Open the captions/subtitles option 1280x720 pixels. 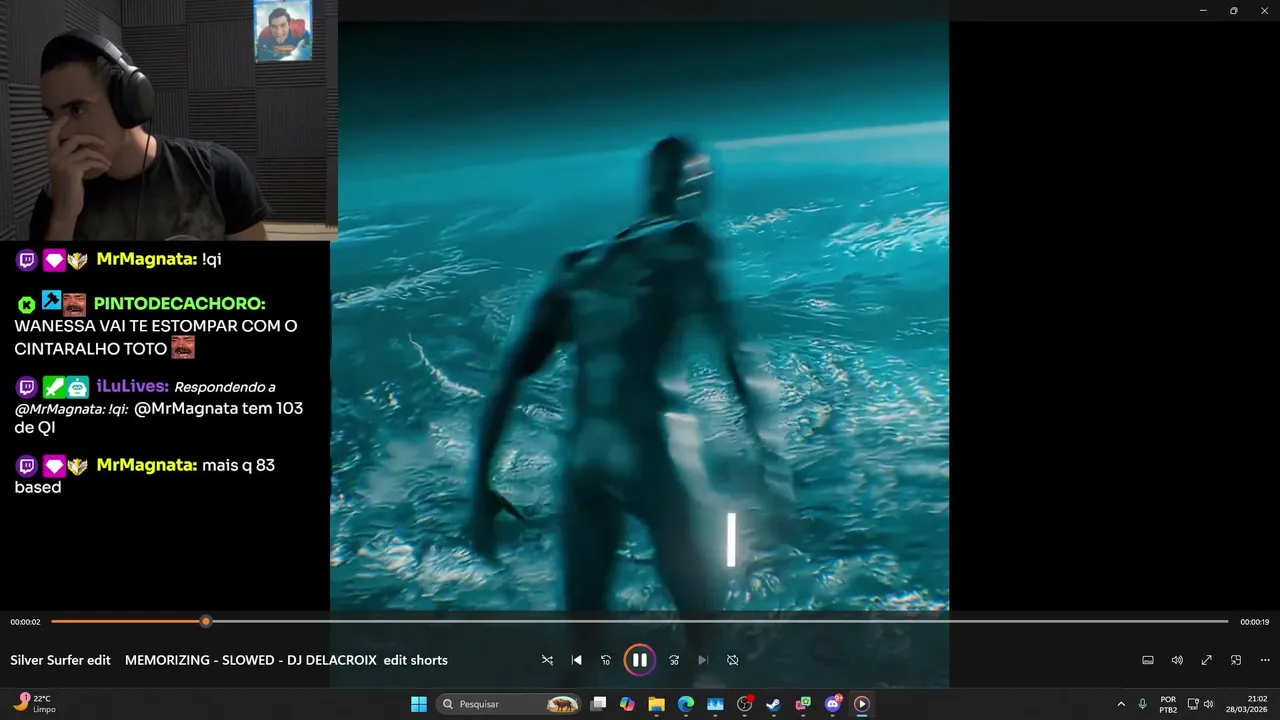pos(1148,660)
